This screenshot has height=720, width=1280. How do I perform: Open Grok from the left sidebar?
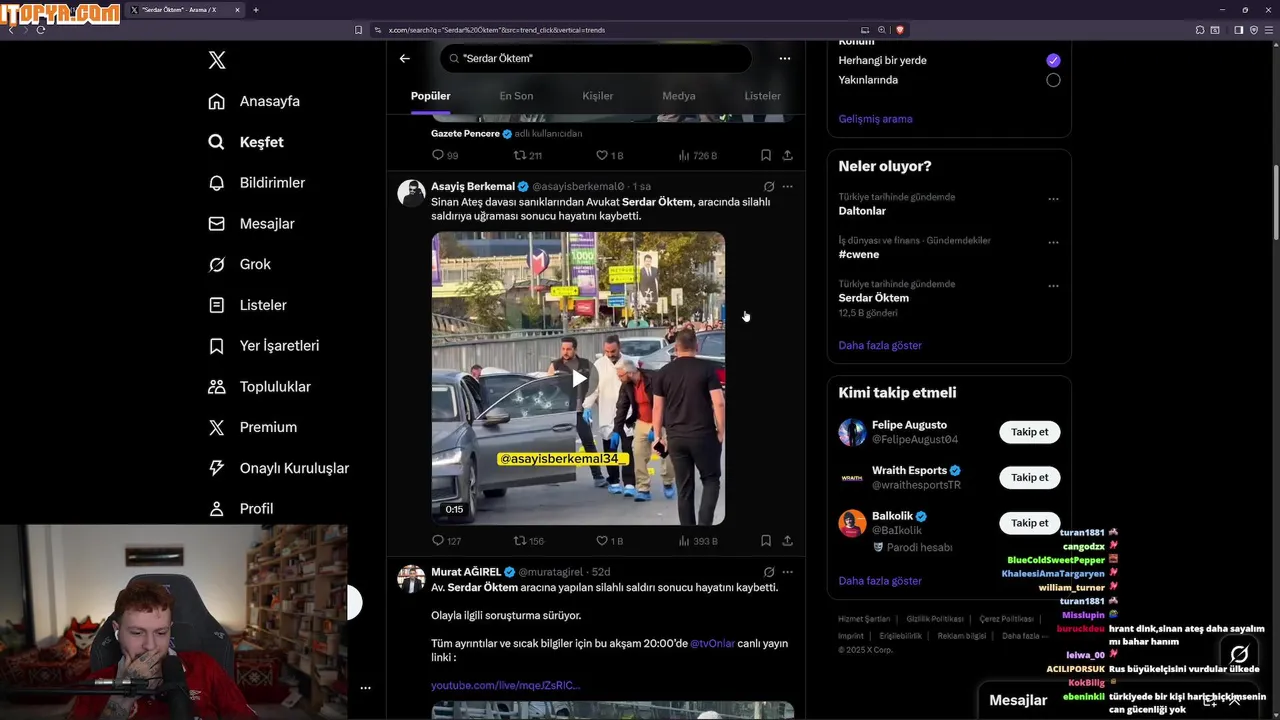(239, 264)
